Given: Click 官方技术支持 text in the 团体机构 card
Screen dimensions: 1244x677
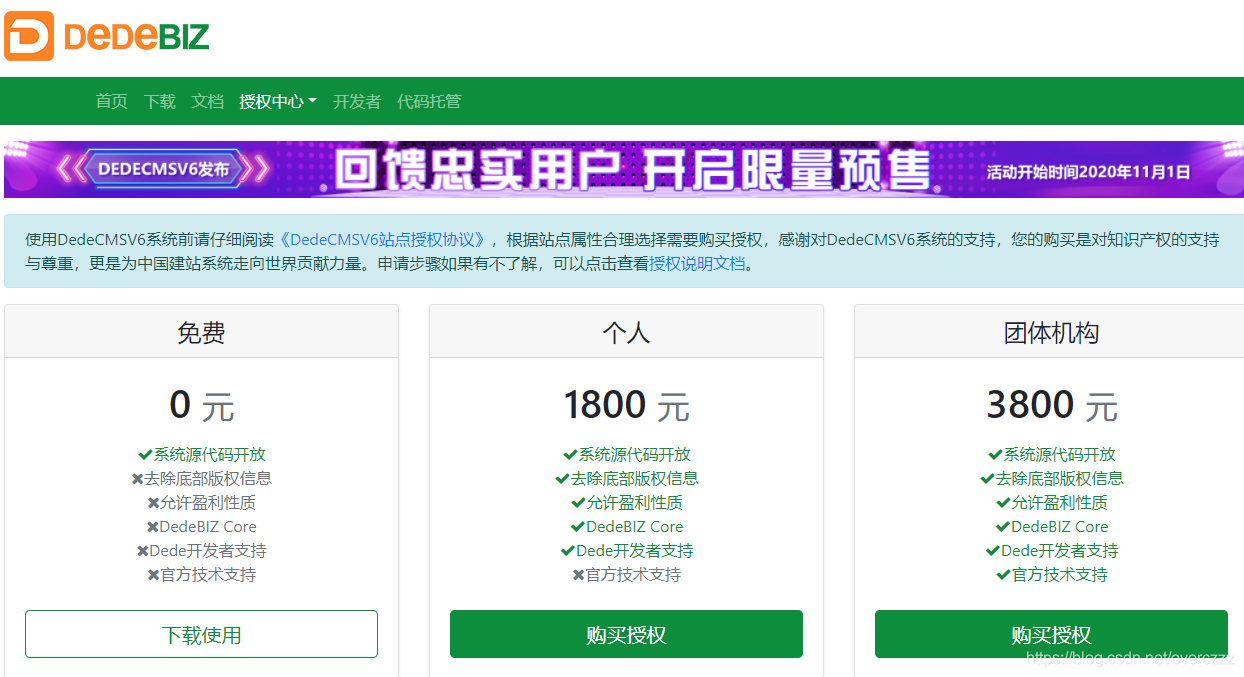Looking at the screenshot, I should tap(1060, 575).
